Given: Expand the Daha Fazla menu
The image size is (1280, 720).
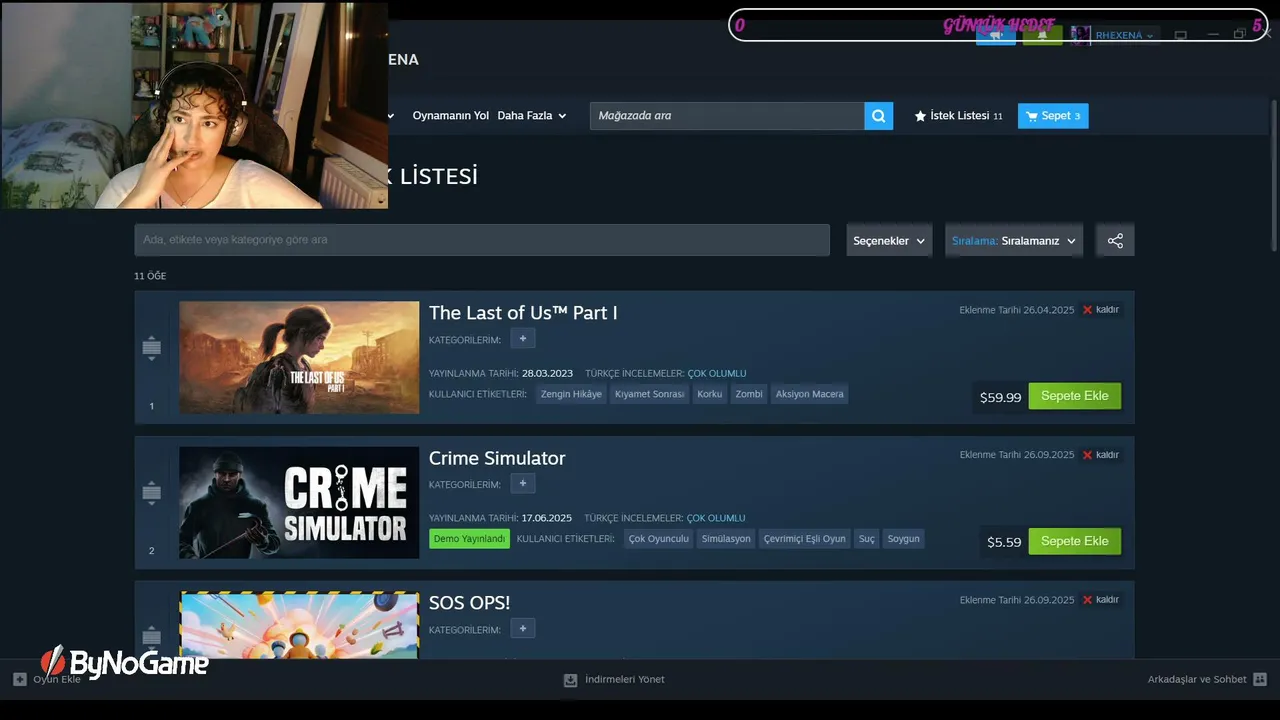Looking at the screenshot, I should pyautogui.click(x=532, y=116).
